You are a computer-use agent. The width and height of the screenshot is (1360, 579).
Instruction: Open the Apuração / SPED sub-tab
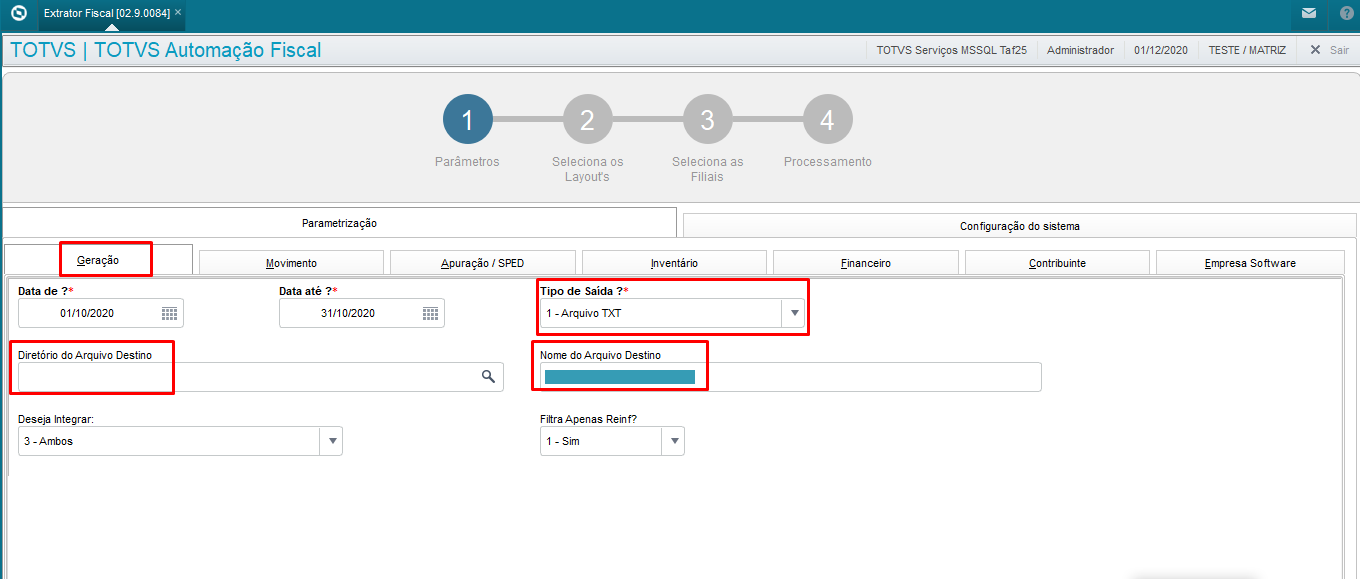pos(482,263)
